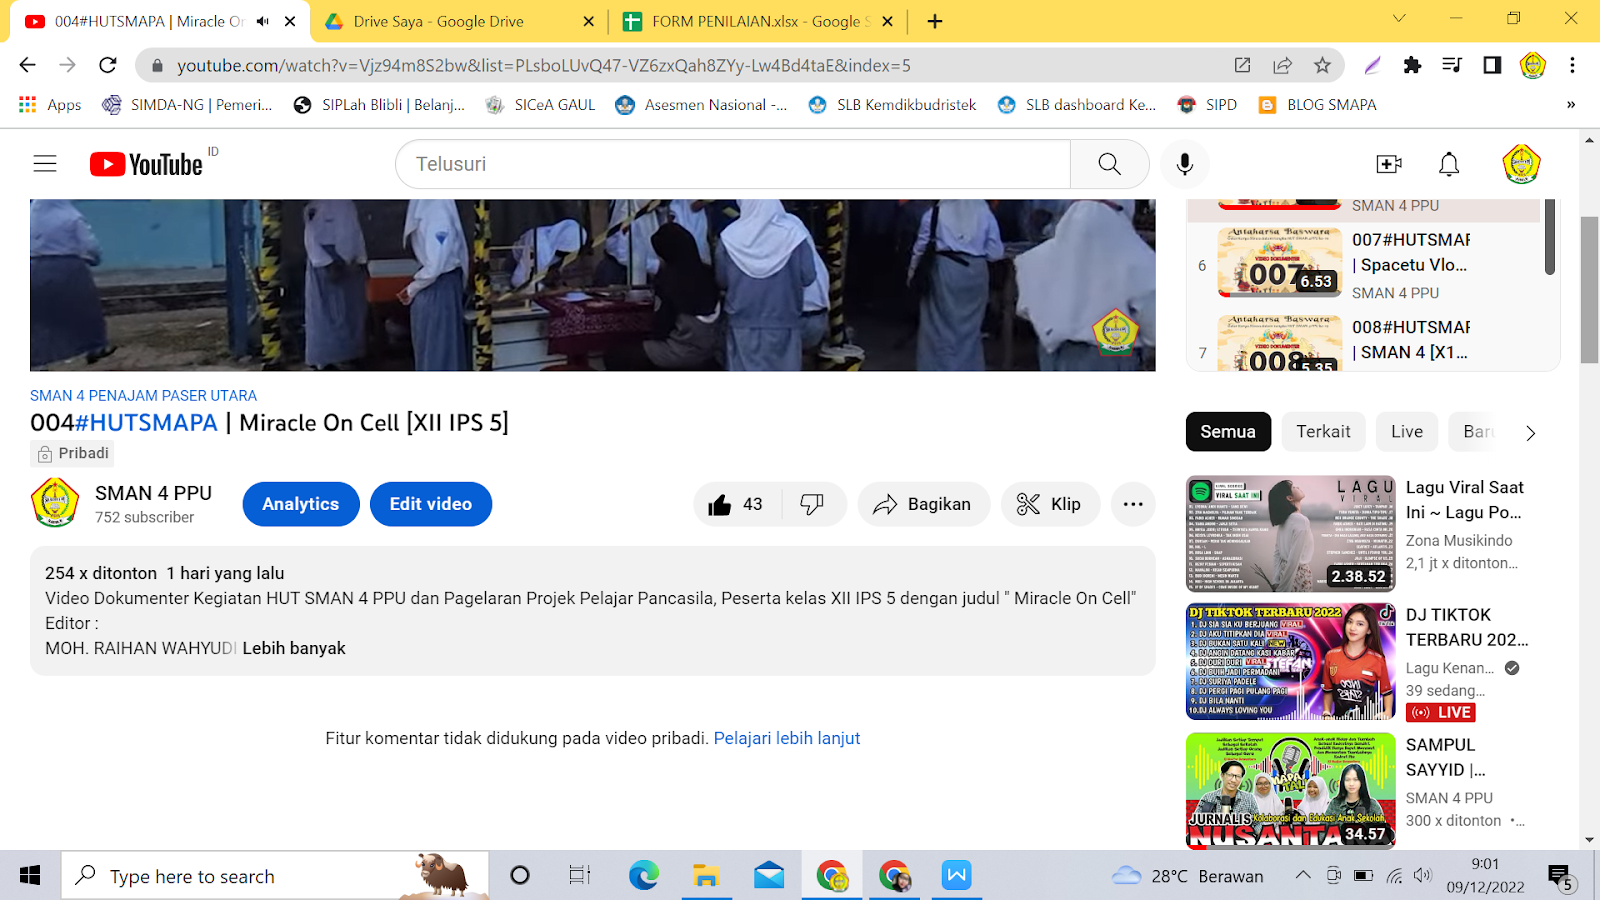This screenshot has width=1600, height=900.
Task: Show hidden system tray icons
Action: point(1303,876)
